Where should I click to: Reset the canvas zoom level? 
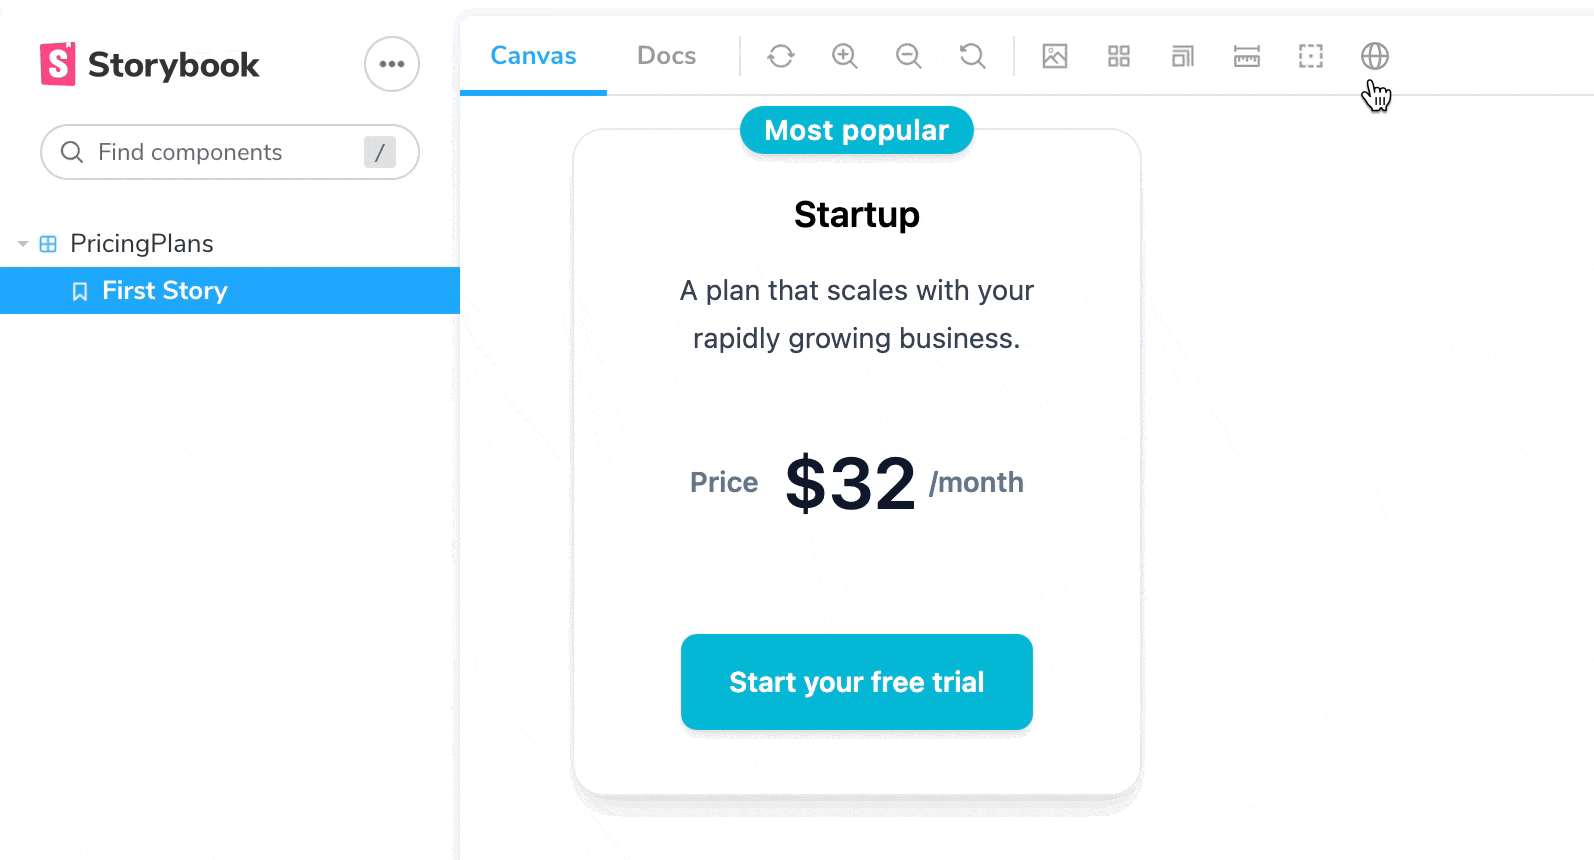973,56
